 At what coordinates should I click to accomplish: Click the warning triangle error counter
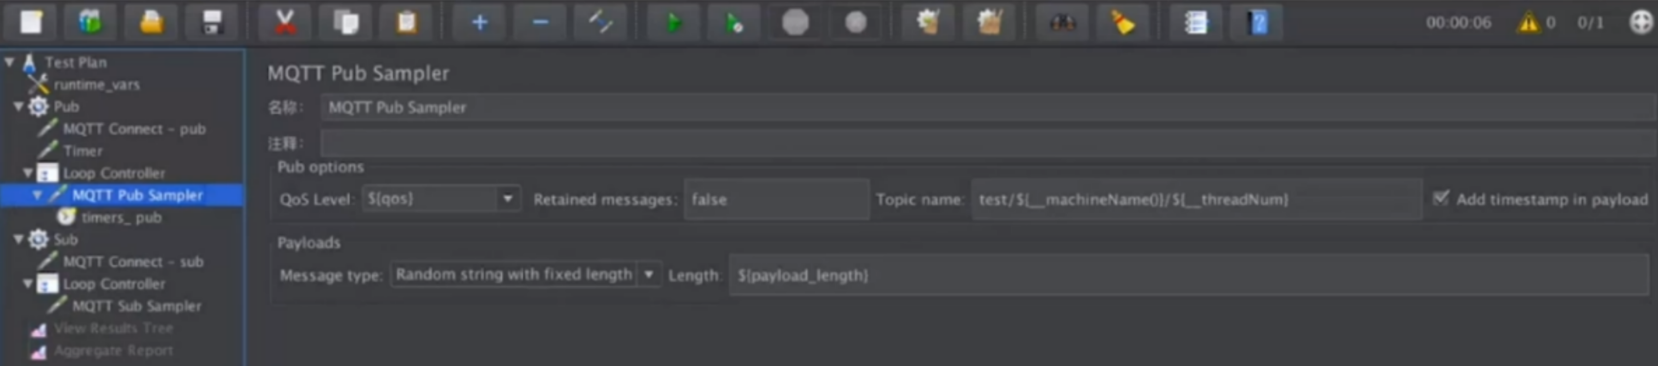(1528, 22)
